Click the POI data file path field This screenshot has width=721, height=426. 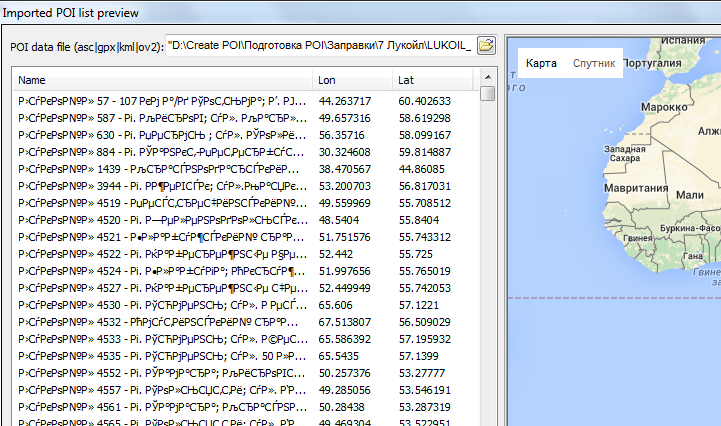(318, 45)
